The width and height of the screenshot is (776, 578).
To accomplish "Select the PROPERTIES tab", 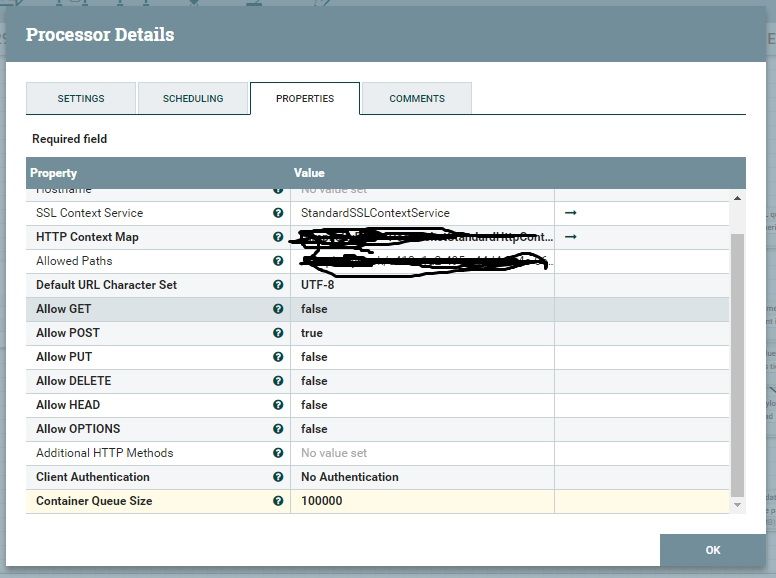I will pyautogui.click(x=305, y=98).
